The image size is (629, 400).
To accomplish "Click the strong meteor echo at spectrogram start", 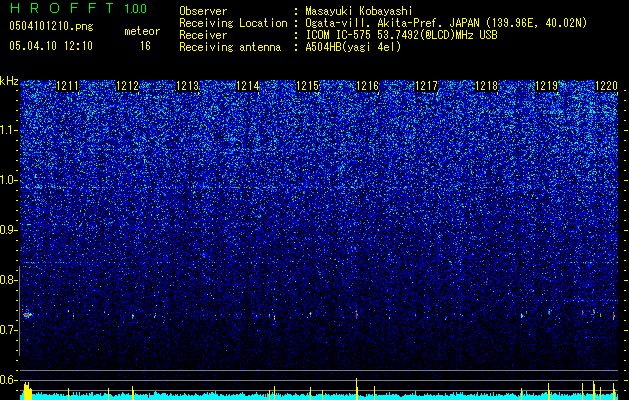I will click(x=27, y=315).
